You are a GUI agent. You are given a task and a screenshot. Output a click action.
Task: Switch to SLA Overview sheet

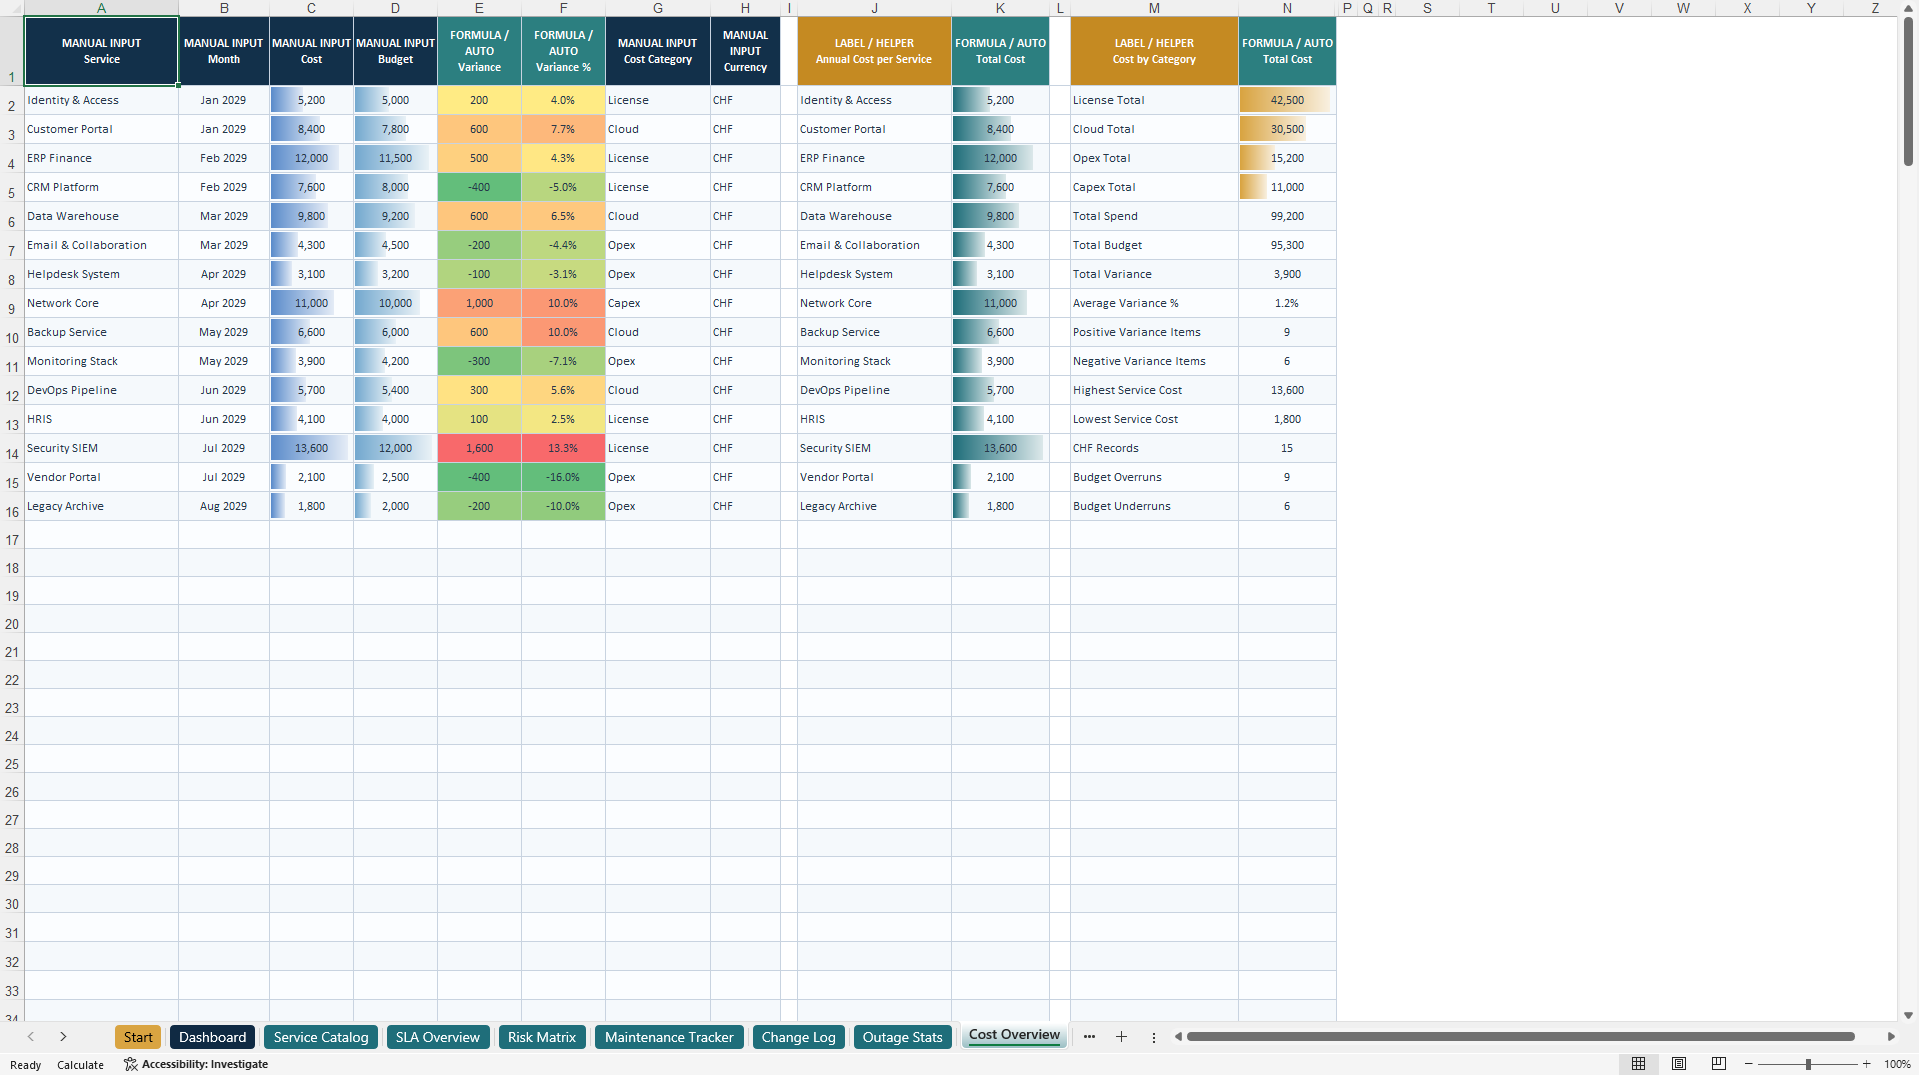click(x=438, y=1037)
